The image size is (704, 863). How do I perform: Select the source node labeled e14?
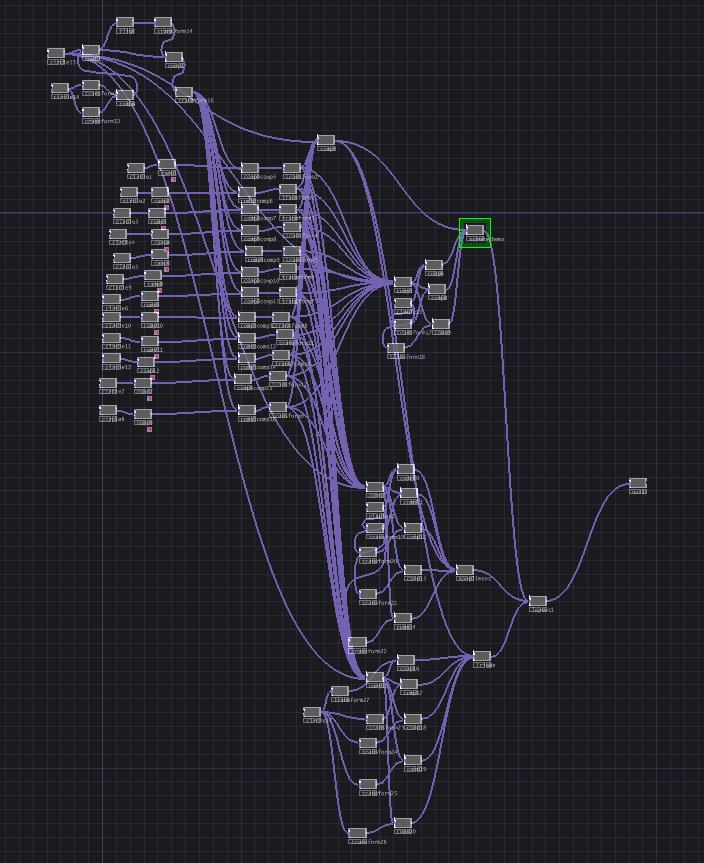pyautogui.click(x=60, y=88)
